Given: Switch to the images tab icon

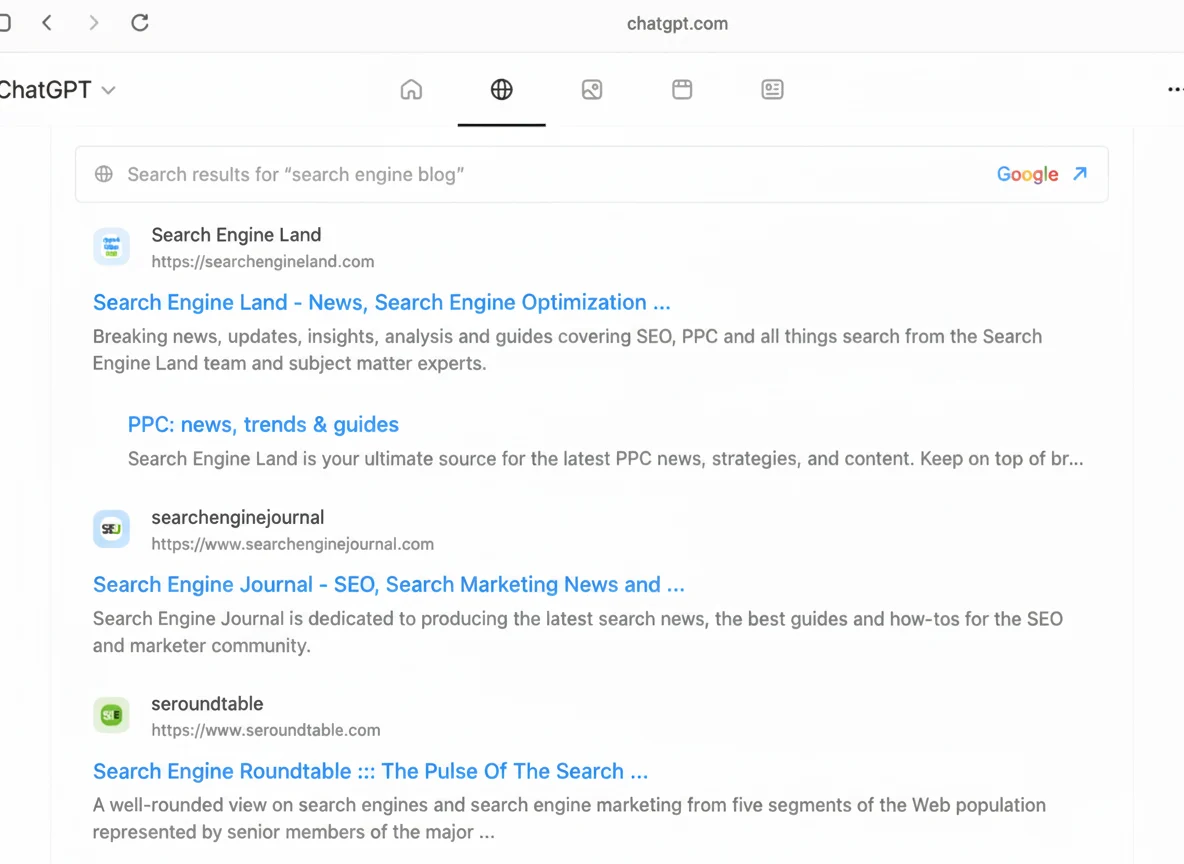Looking at the screenshot, I should click(x=592, y=90).
